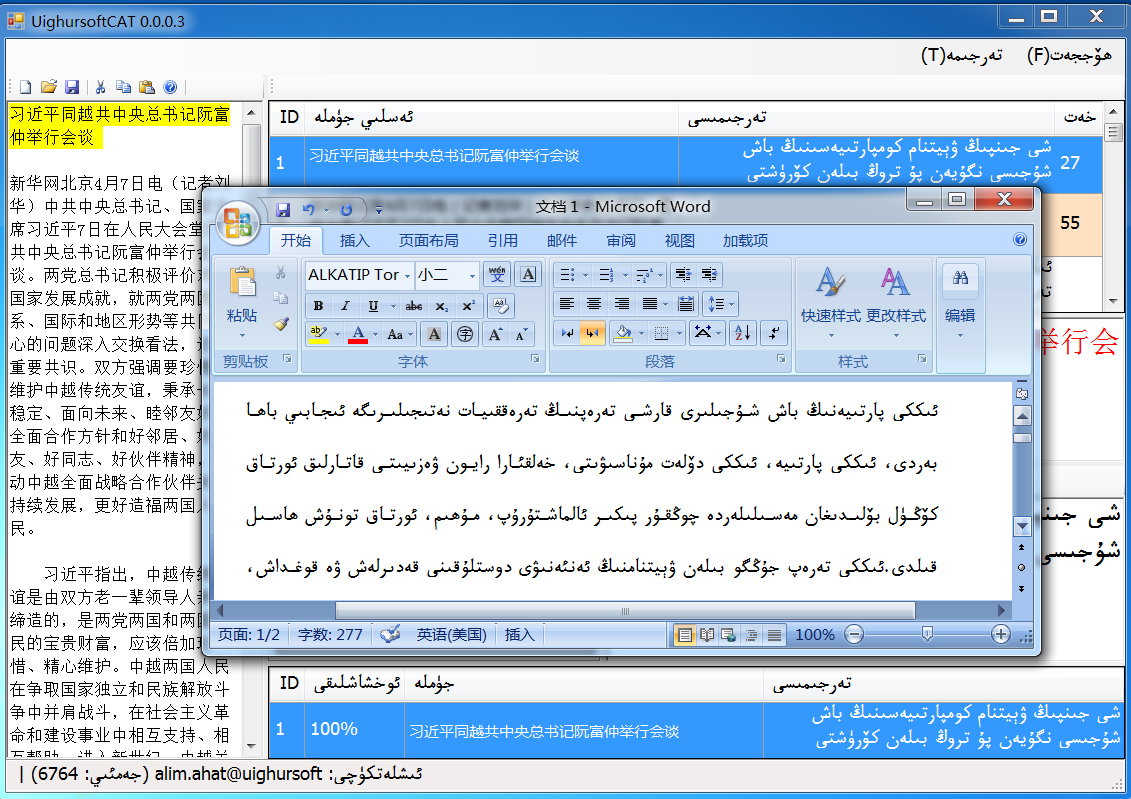Click the Shrink Font icon
This screenshot has height=799, width=1131.
point(522,334)
